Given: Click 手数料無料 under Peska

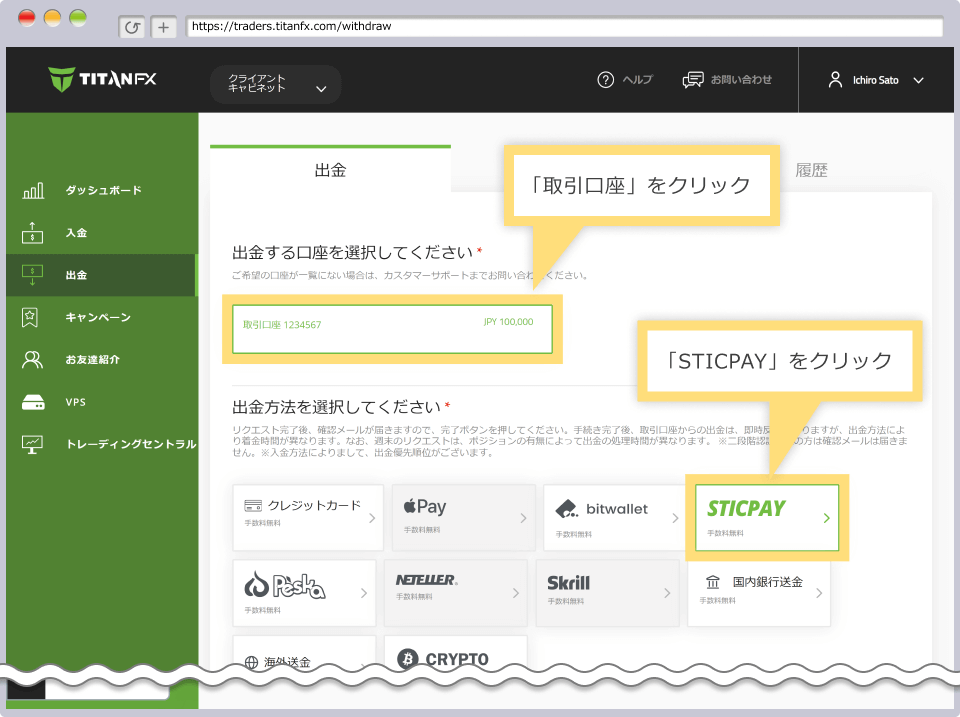Looking at the screenshot, I should 263,610.
